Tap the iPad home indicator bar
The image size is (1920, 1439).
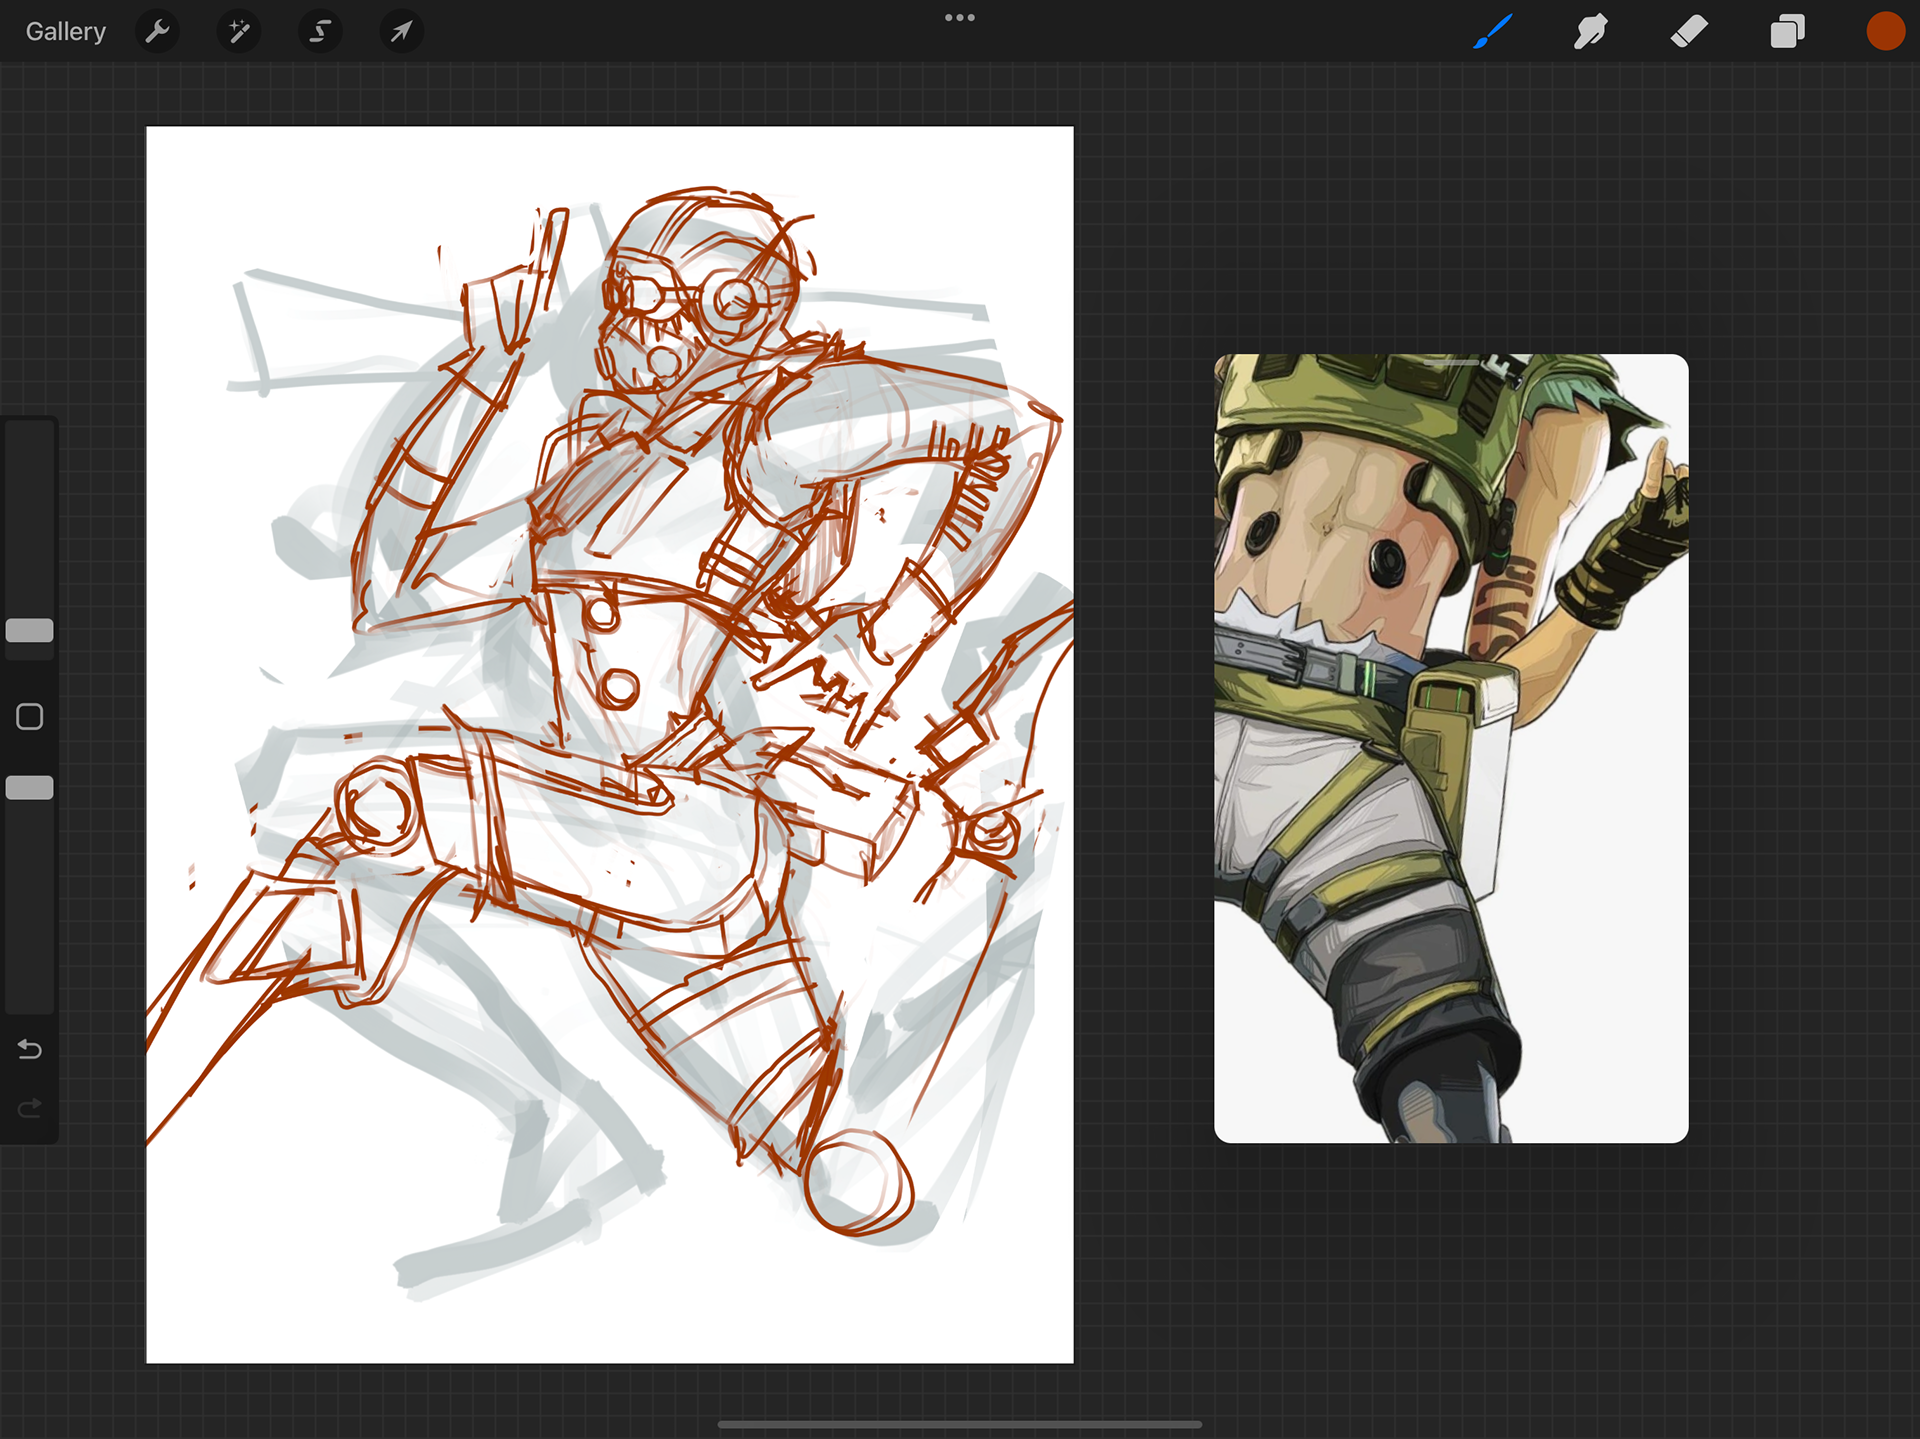click(x=959, y=1424)
